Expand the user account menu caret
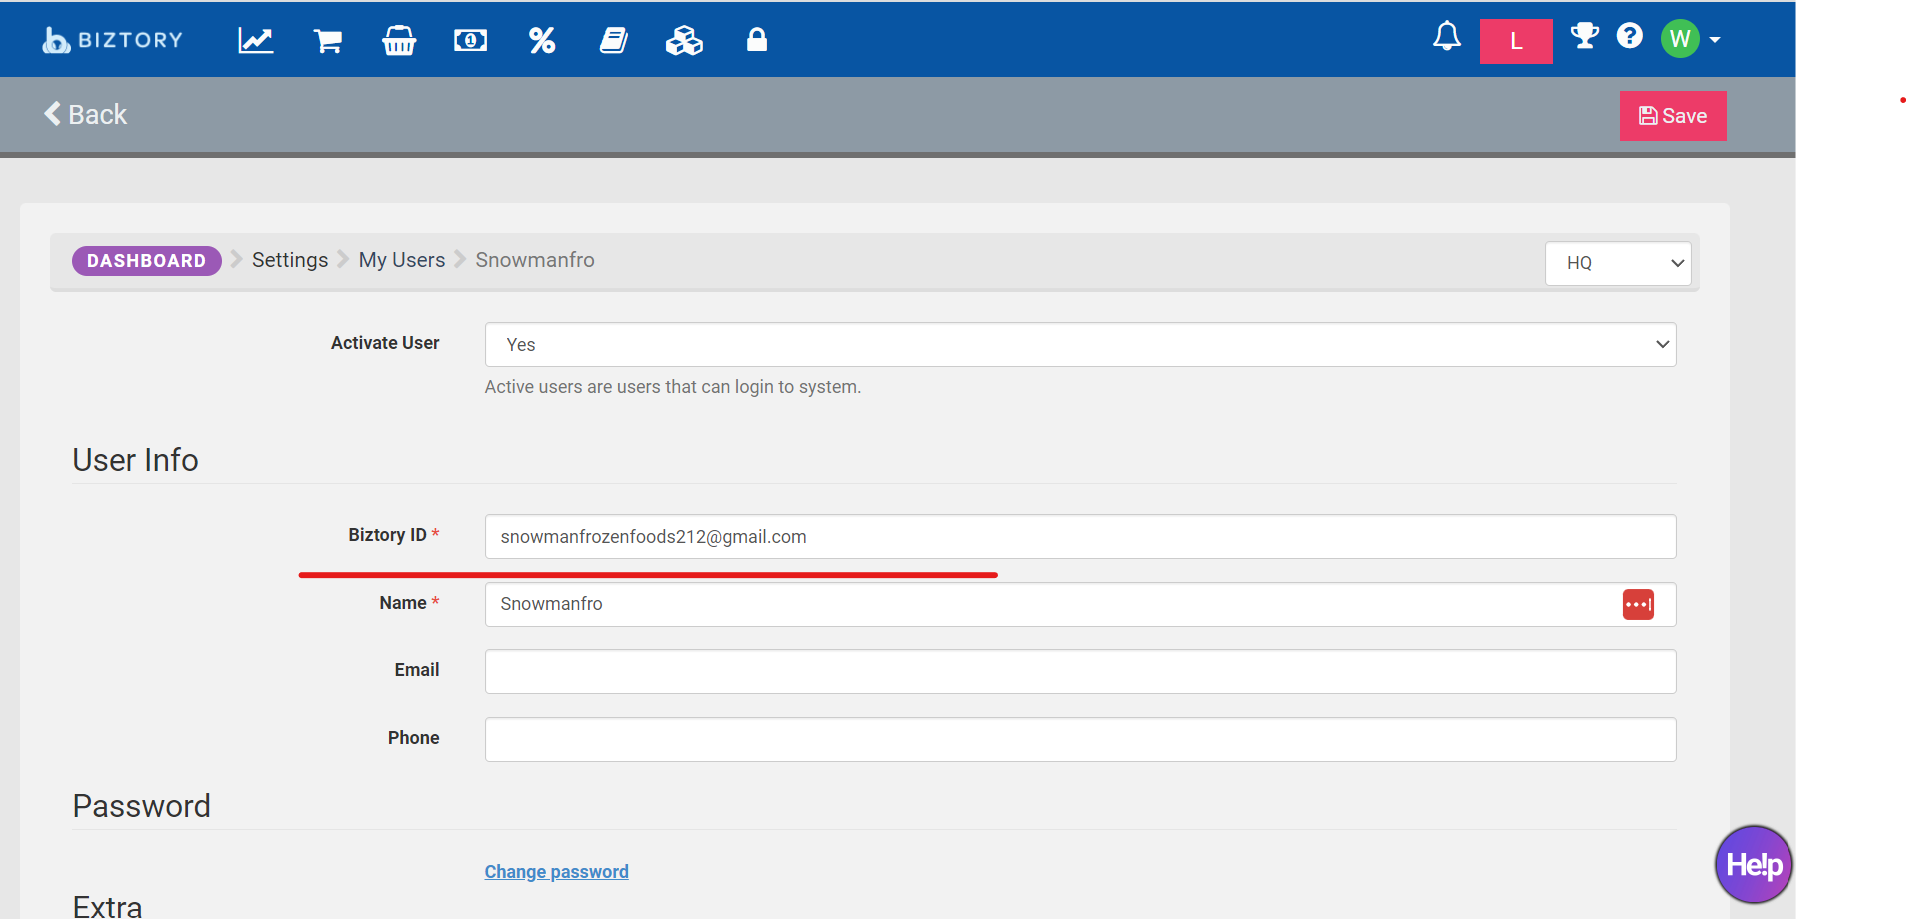This screenshot has height=919, width=1906. point(1715,40)
